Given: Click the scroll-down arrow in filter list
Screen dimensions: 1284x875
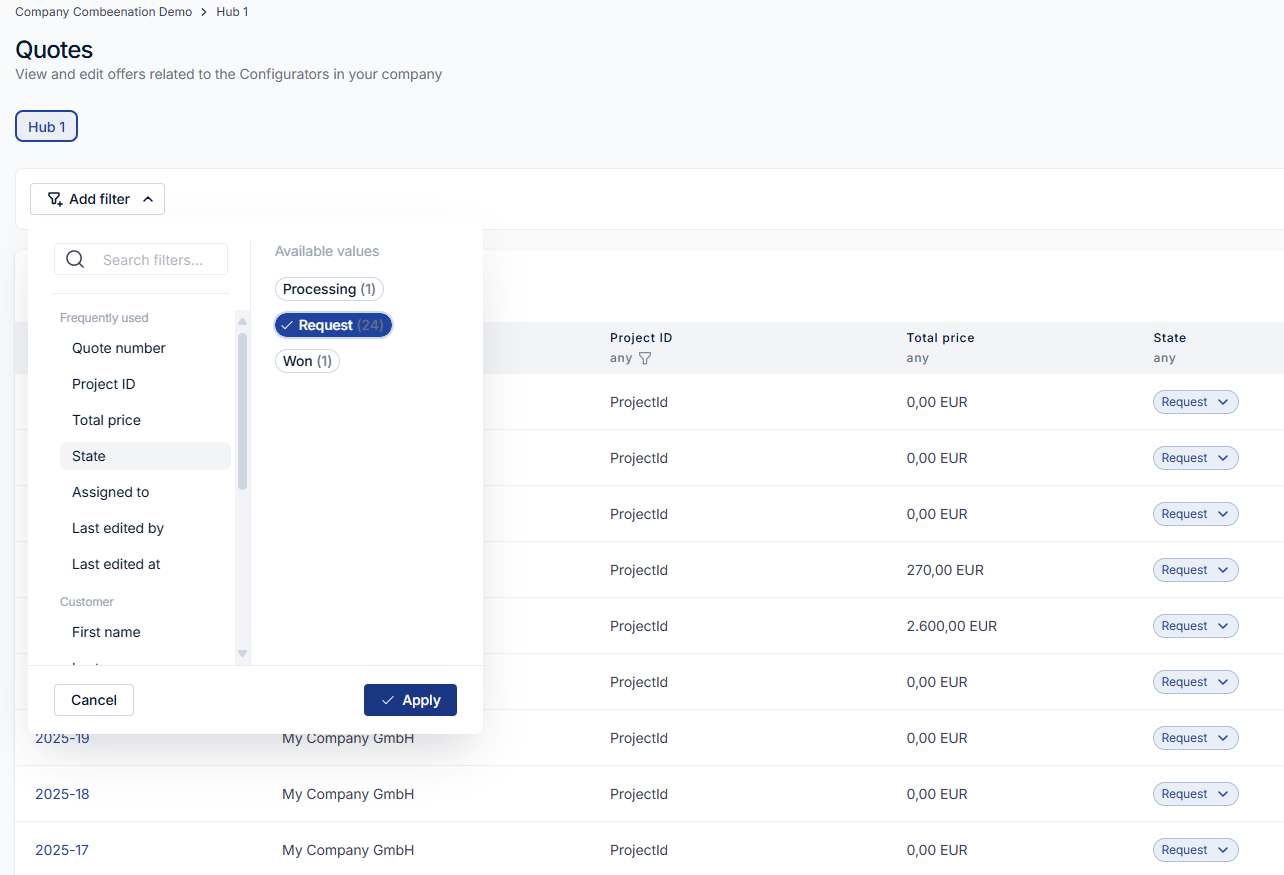Looking at the screenshot, I should 242,653.
